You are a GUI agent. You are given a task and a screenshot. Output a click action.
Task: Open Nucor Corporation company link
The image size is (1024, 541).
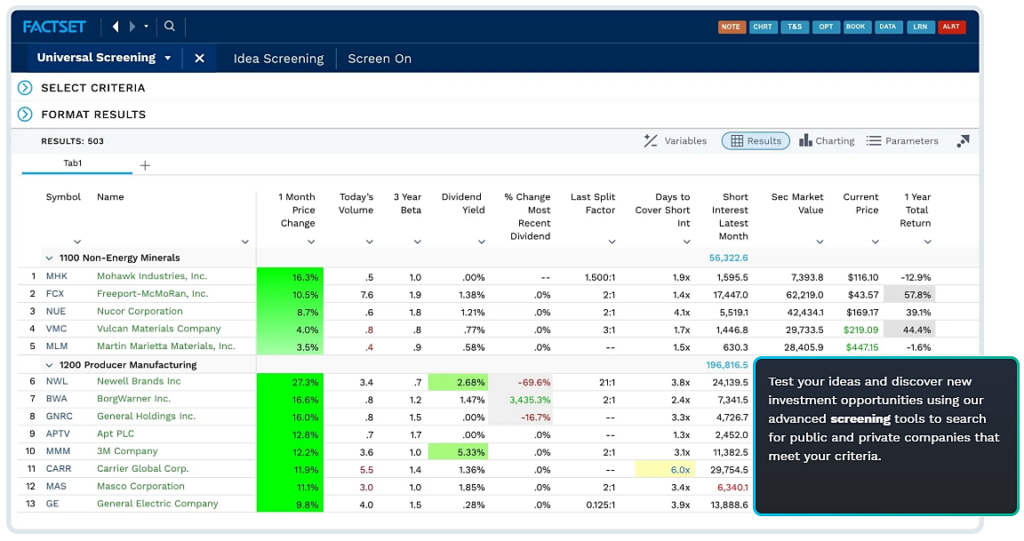click(x=140, y=312)
